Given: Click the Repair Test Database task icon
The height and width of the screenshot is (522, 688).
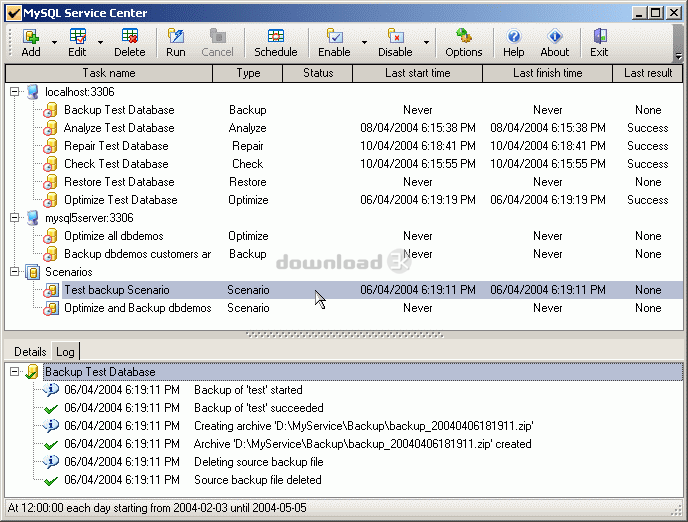Looking at the screenshot, I should click(50, 146).
